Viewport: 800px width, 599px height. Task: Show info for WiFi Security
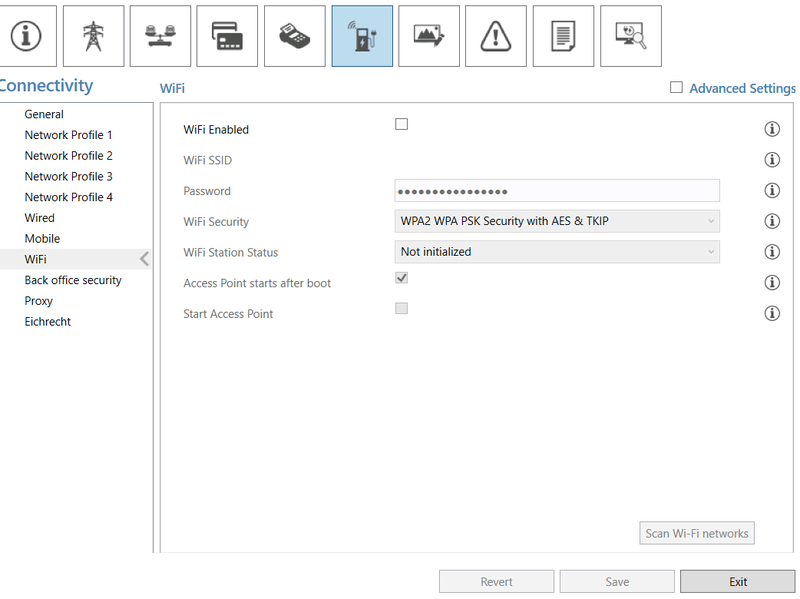772,221
